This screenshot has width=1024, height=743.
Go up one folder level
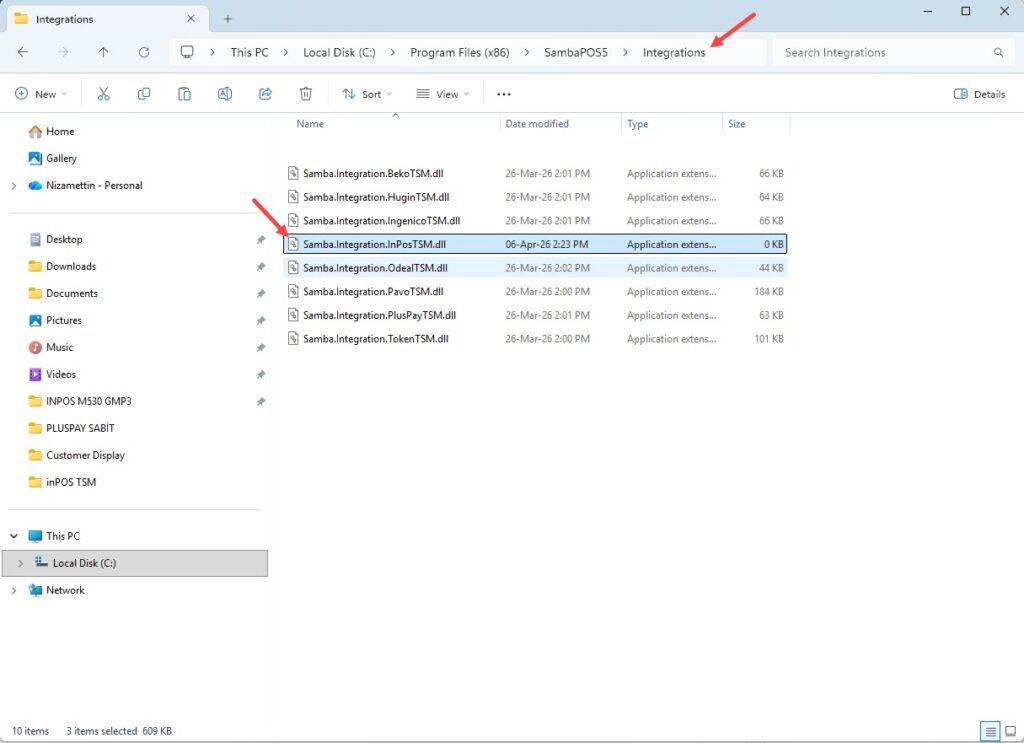coord(104,53)
